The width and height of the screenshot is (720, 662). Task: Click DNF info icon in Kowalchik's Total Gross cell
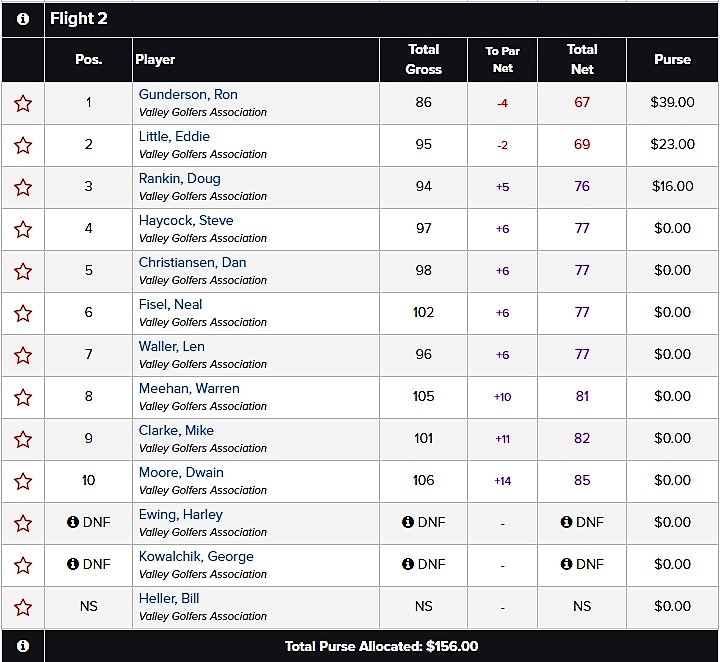408,564
